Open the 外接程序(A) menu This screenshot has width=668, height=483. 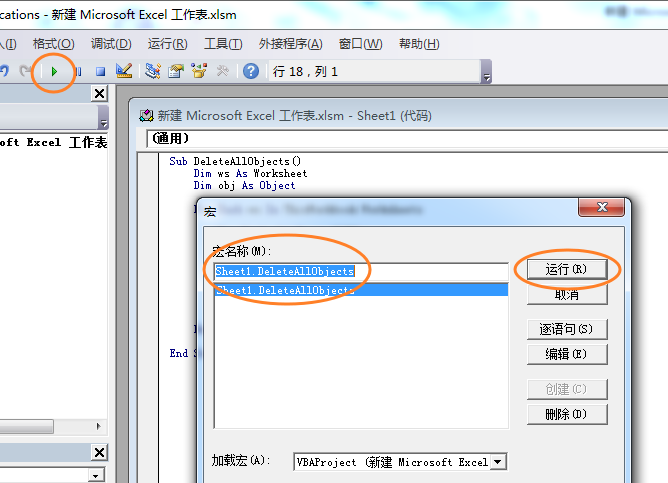tap(290, 44)
